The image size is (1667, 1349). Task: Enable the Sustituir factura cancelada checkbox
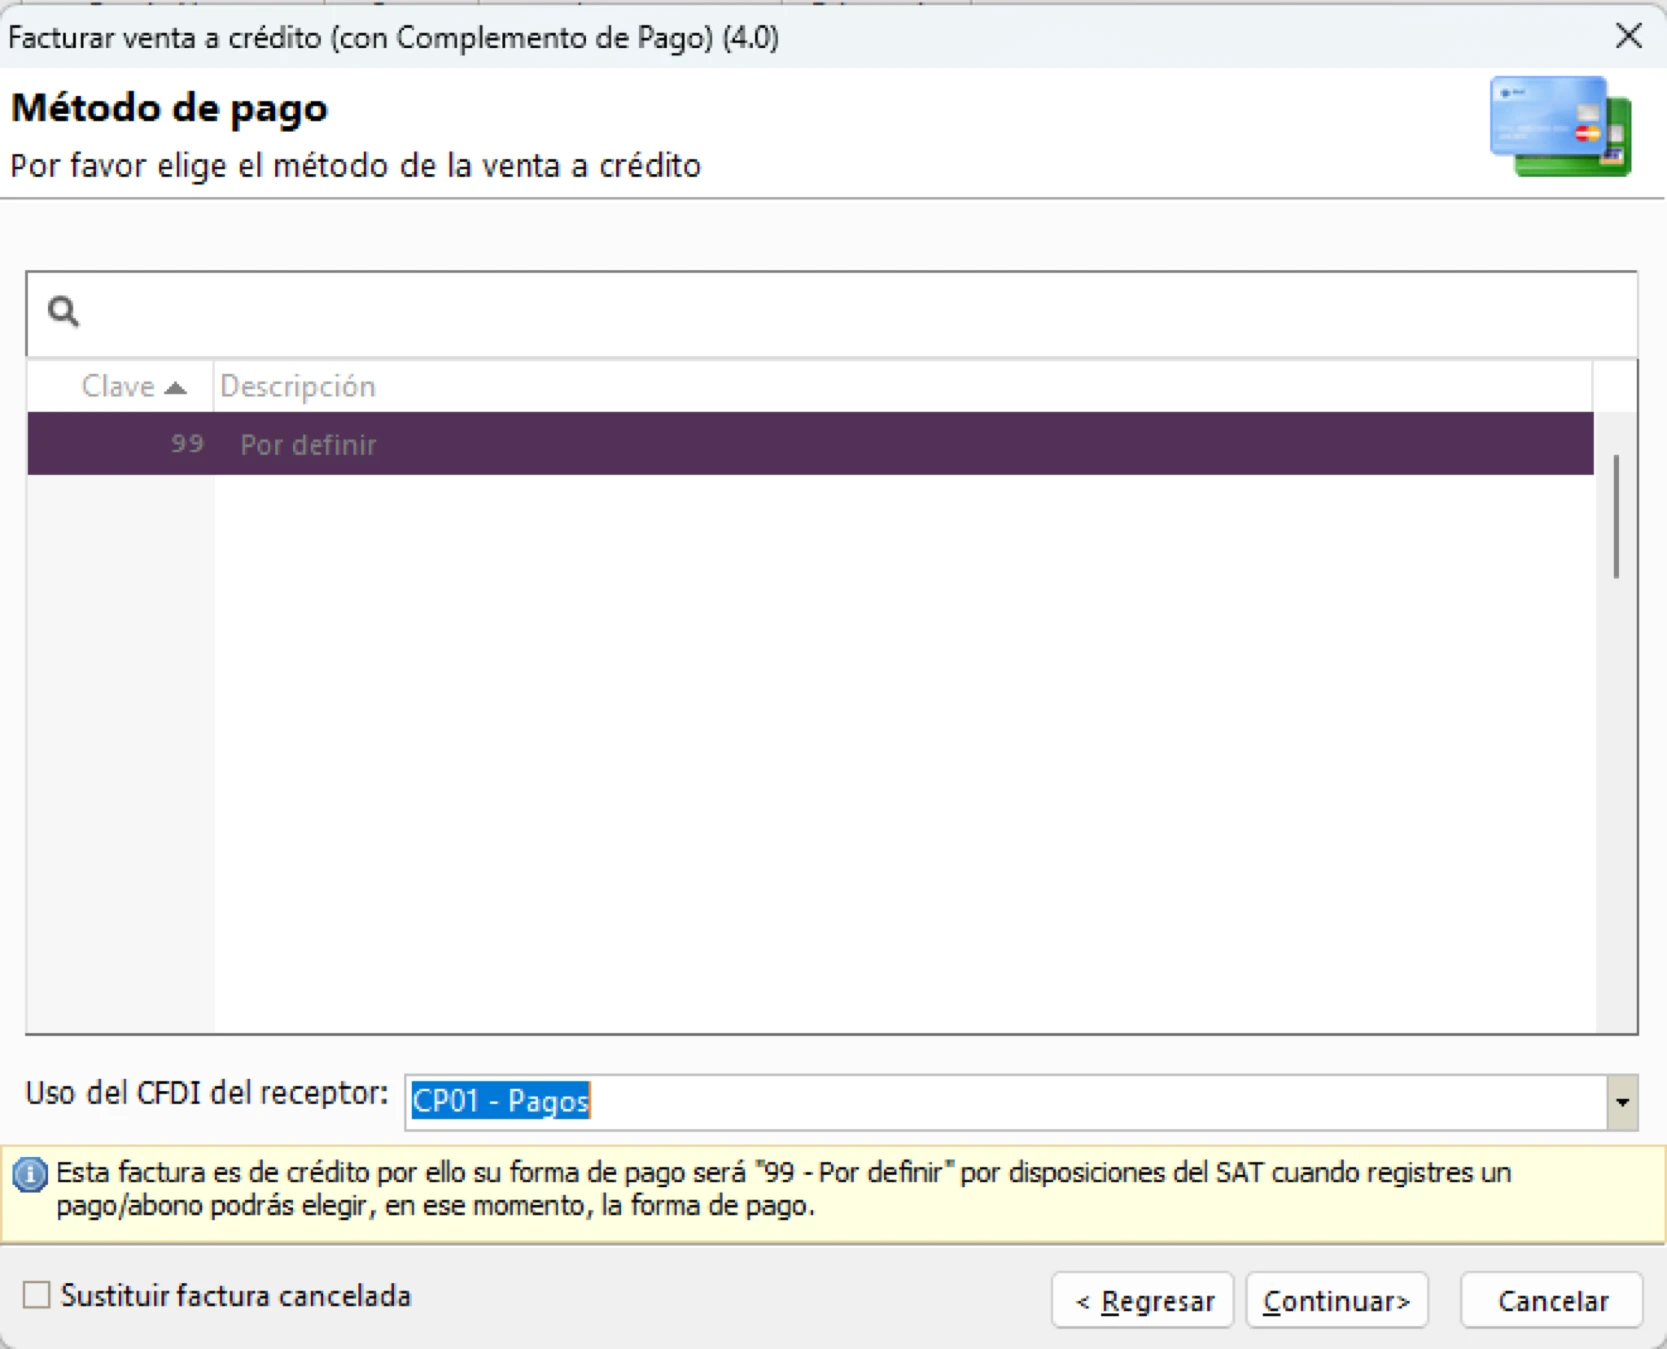coord(37,1295)
